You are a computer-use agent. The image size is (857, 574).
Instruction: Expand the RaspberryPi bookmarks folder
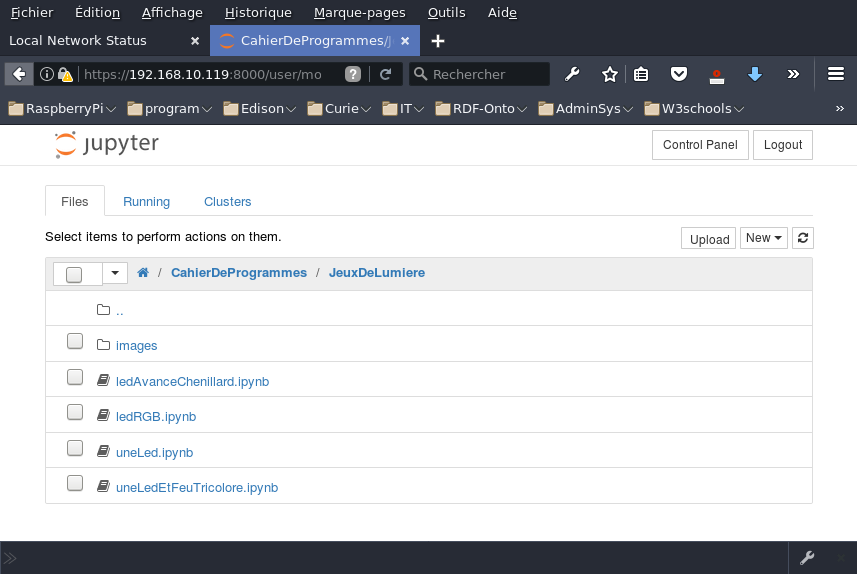(62, 108)
